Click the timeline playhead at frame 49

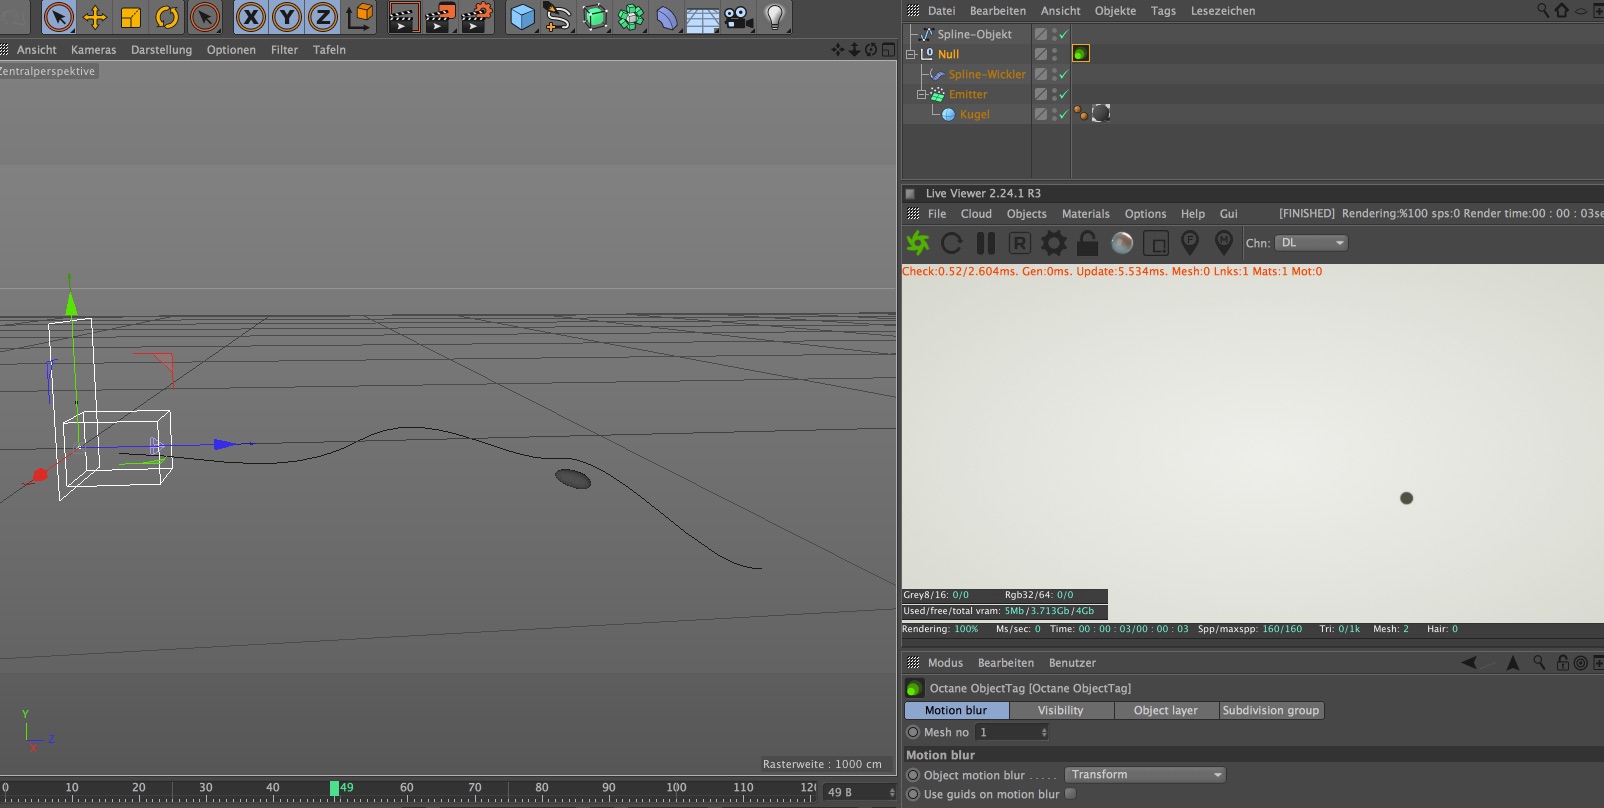[x=334, y=788]
